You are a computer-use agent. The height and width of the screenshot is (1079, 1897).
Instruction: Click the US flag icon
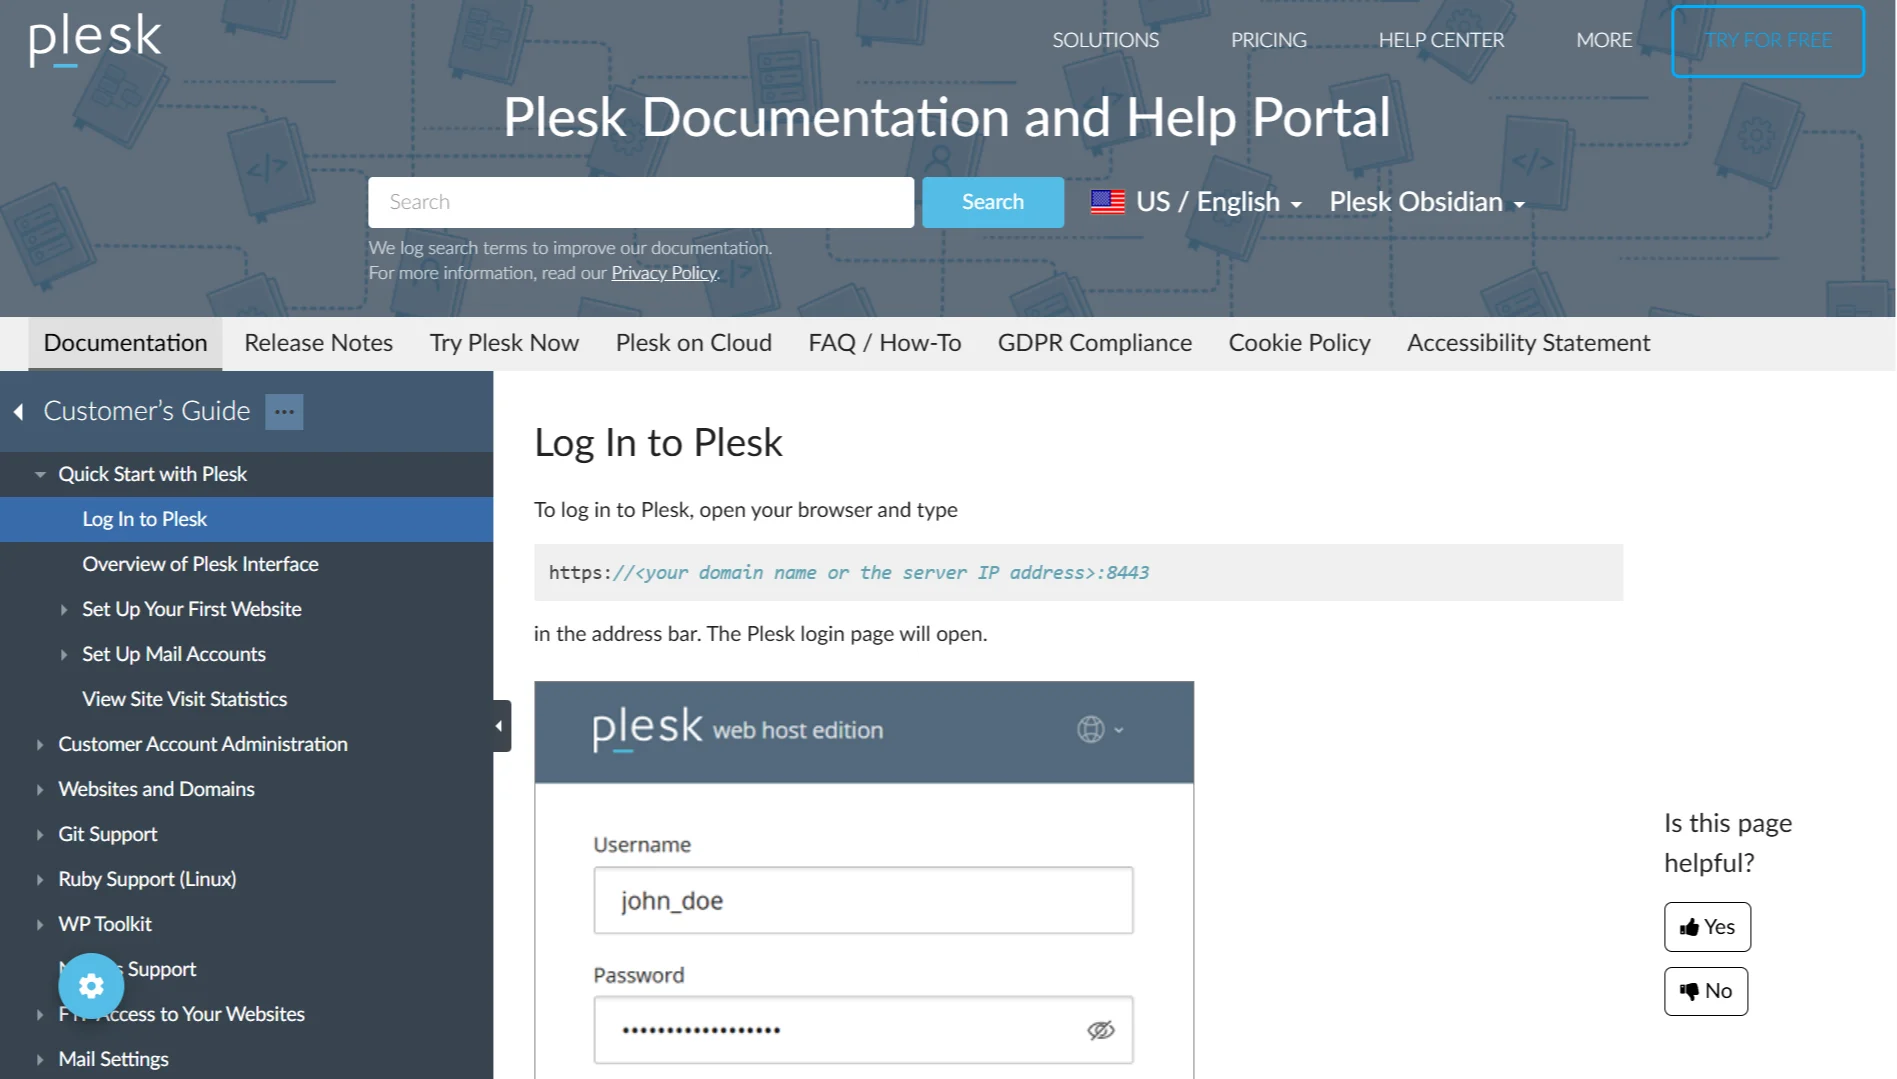[x=1107, y=202]
